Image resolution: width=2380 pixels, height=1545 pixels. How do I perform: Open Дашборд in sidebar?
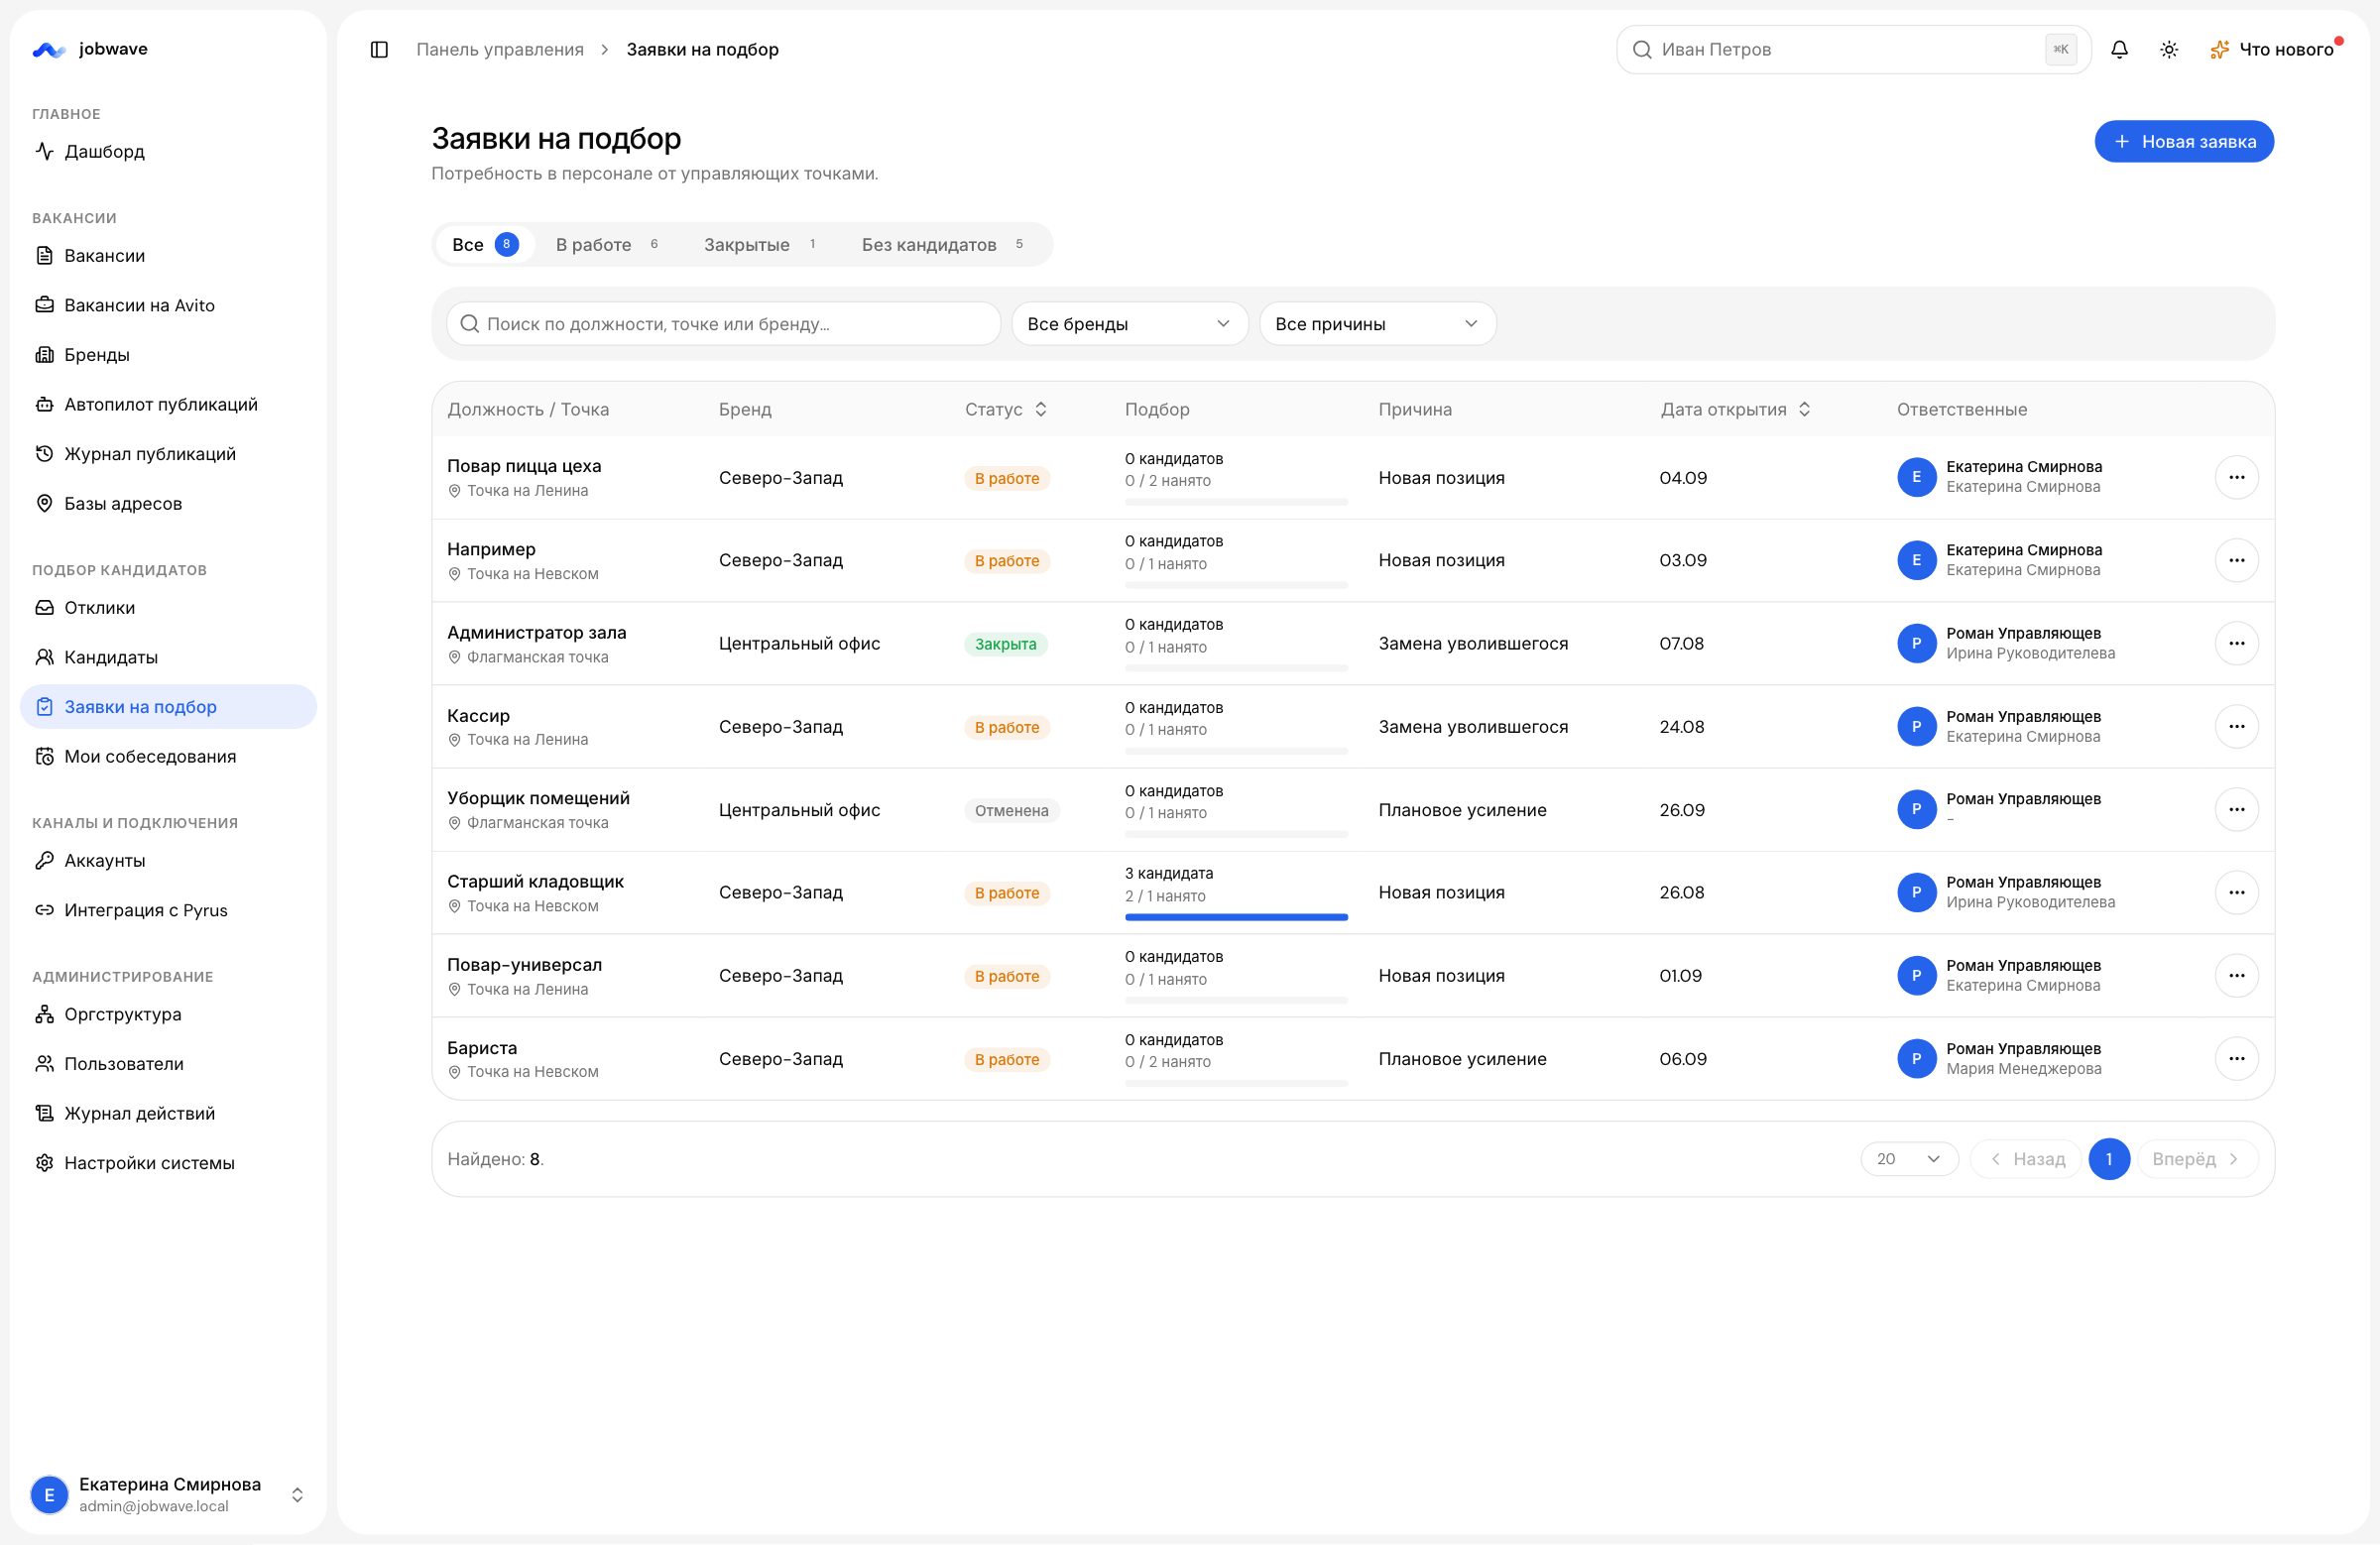click(x=168, y=151)
